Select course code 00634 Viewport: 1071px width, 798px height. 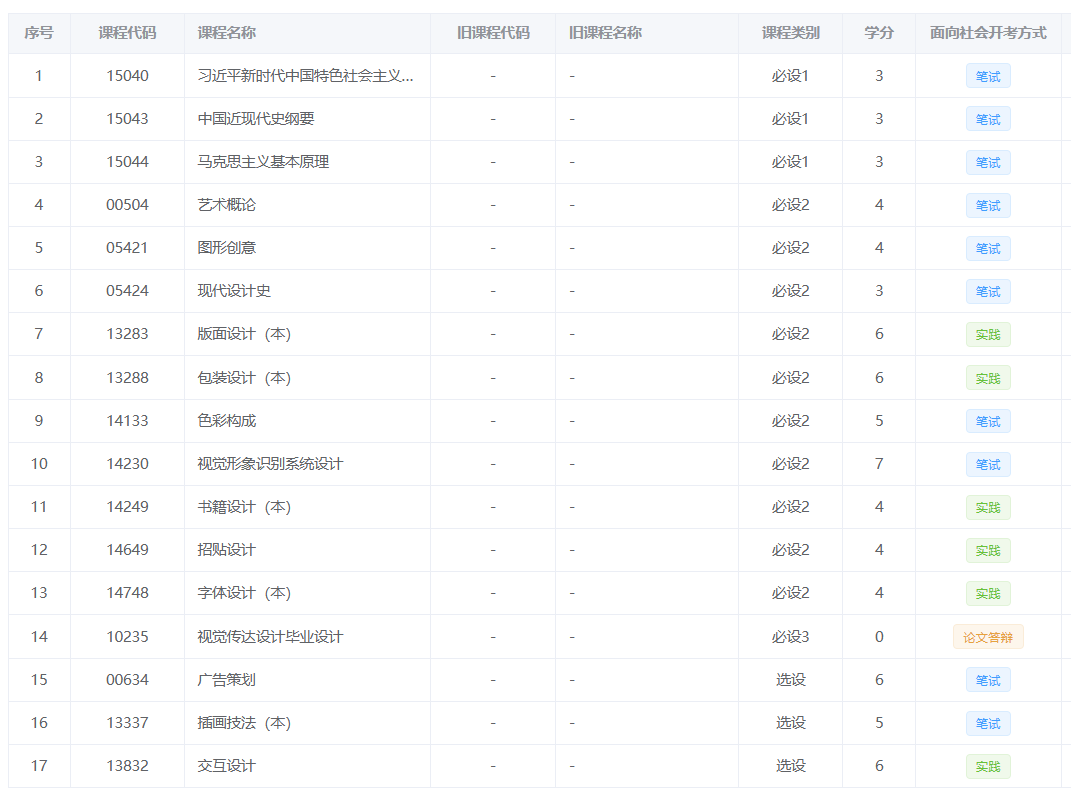pyautogui.click(x=127, y=680)
